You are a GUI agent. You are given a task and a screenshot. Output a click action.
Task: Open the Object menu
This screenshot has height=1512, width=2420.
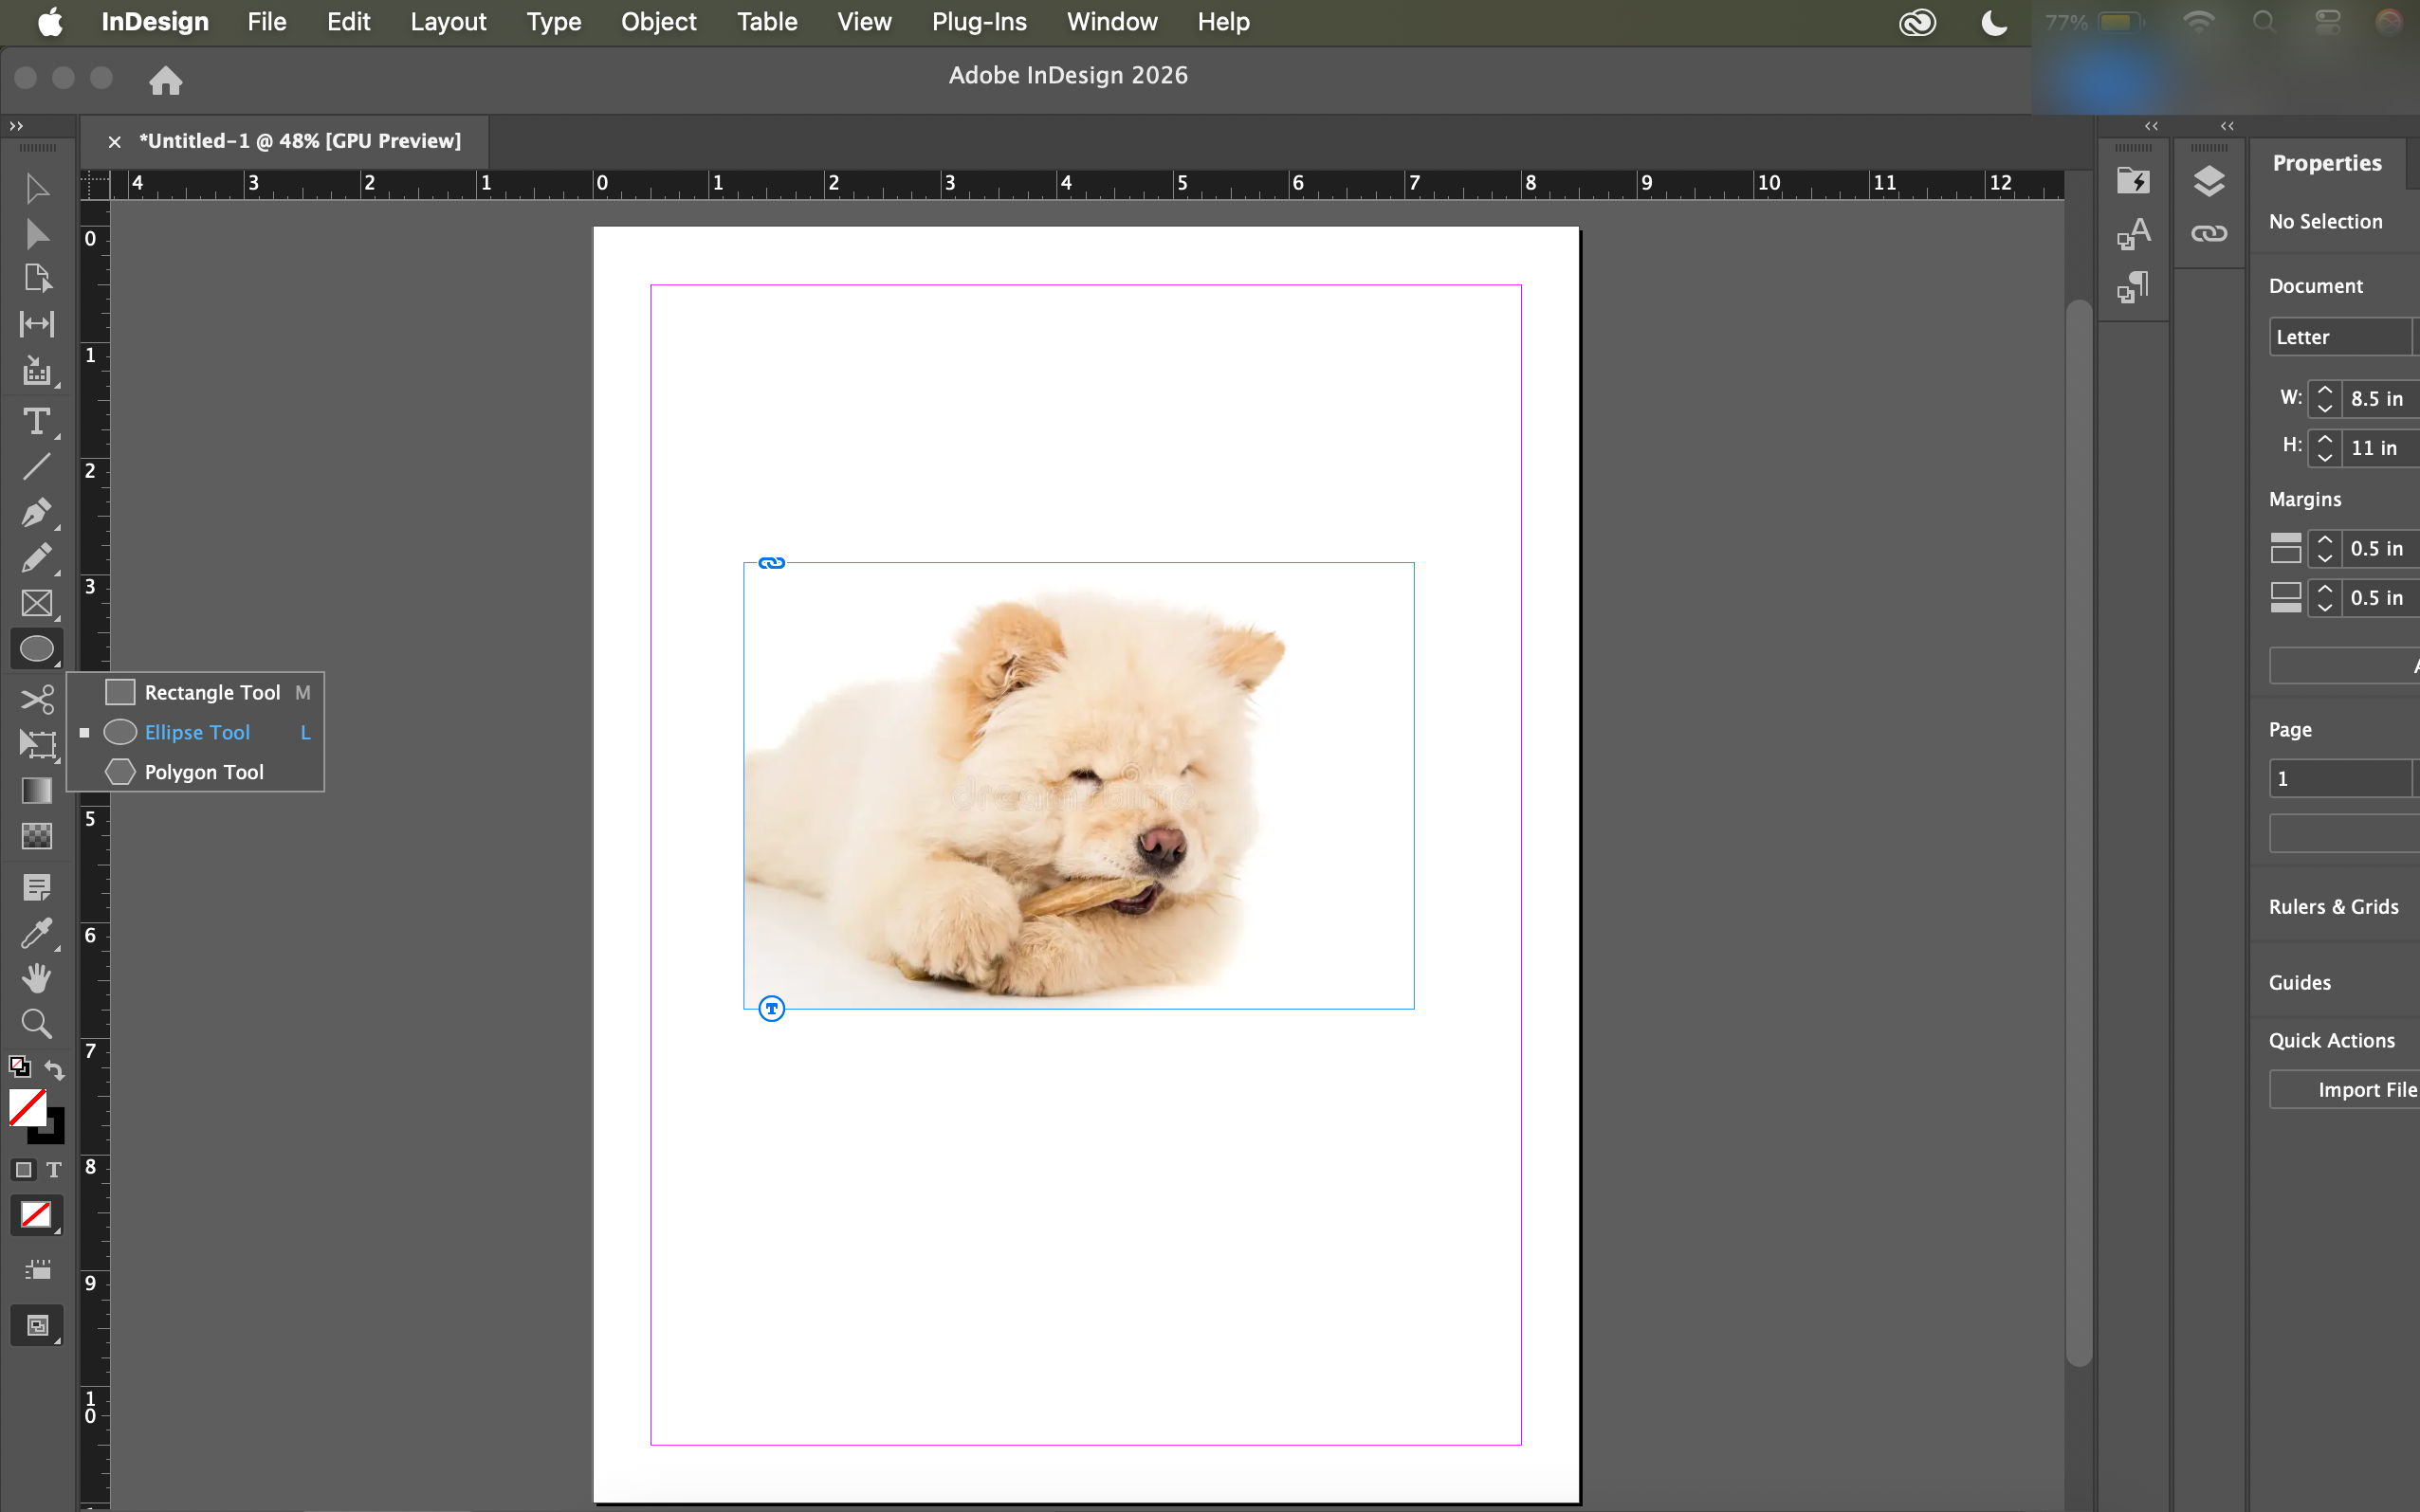pyautogui.click(x=657, y=22)
